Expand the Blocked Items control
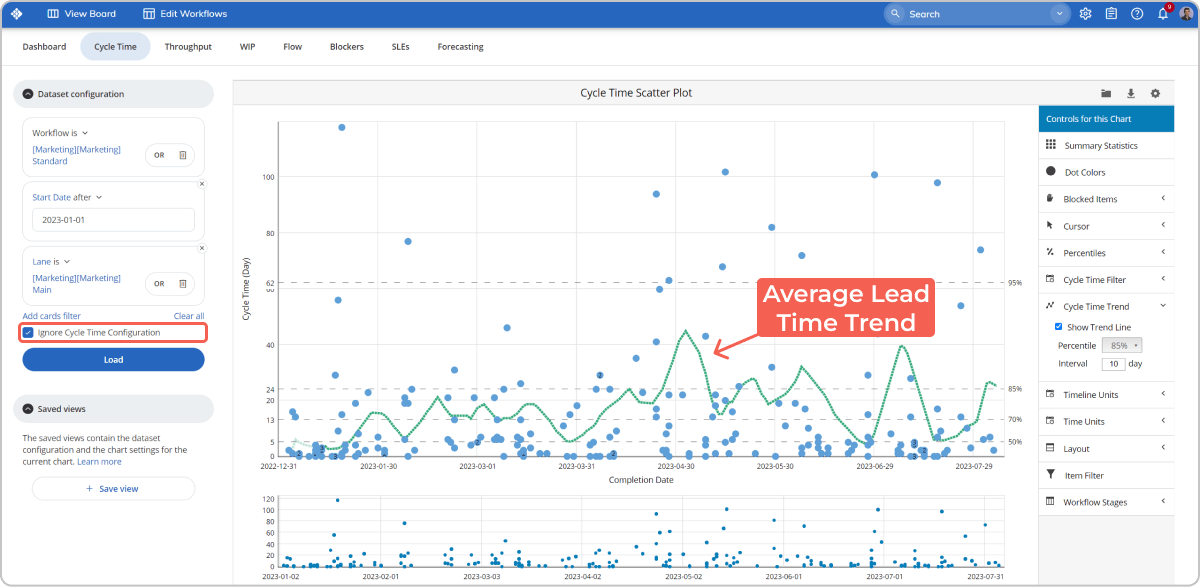Image resolution: width=1200 pixels, height=587 pixels. 1163,199
